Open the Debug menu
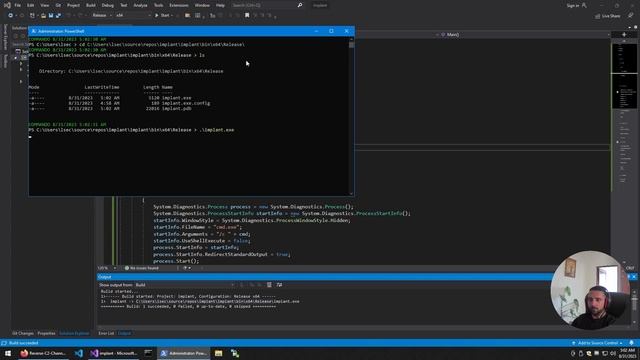 108,5
